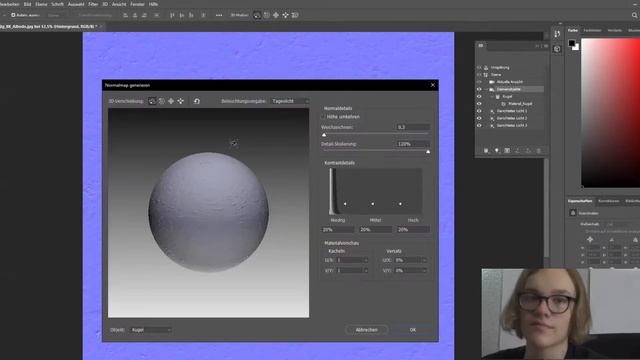Toggle visibility of Aktuelle Ansicht row
The image size is (640, 360).
coord(479,82)
